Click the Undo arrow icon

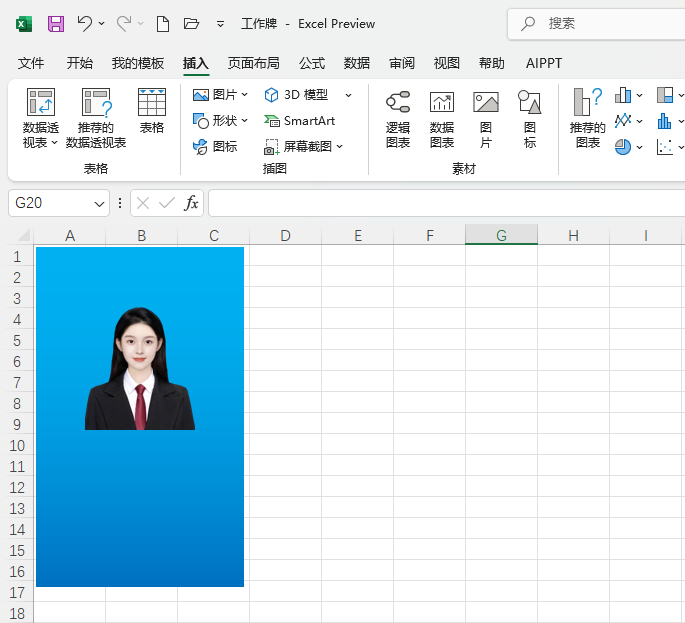tap(84, 24)
